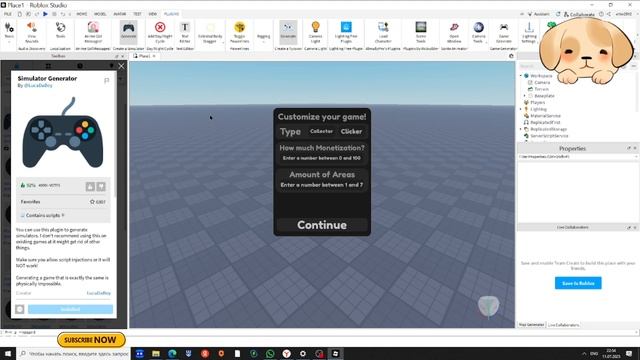Click the Toggle PresentHints icon
The image size is (640, 360).
(240, 27)
